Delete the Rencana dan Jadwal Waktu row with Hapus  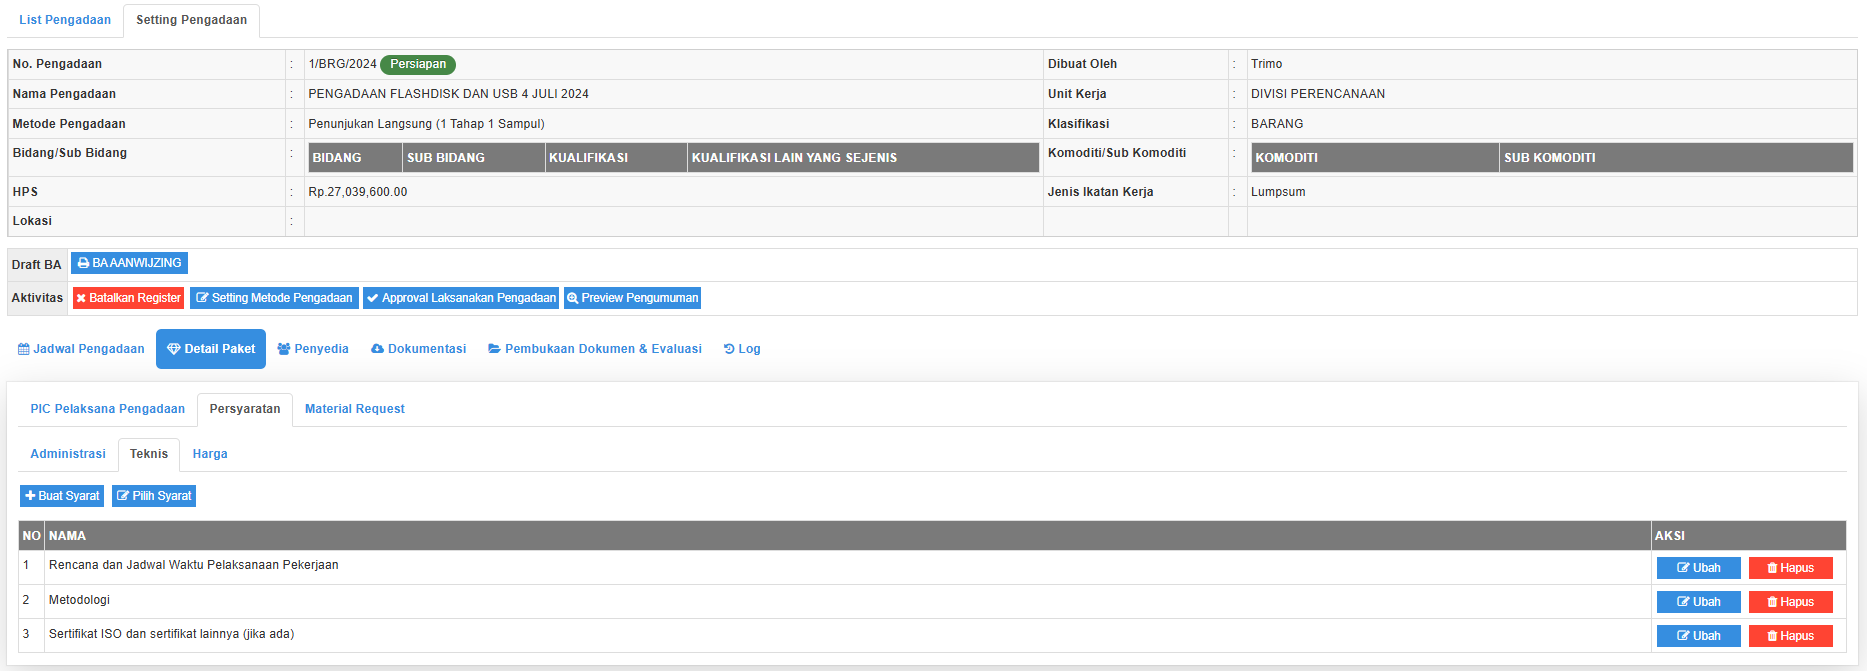coord(1790,568)
